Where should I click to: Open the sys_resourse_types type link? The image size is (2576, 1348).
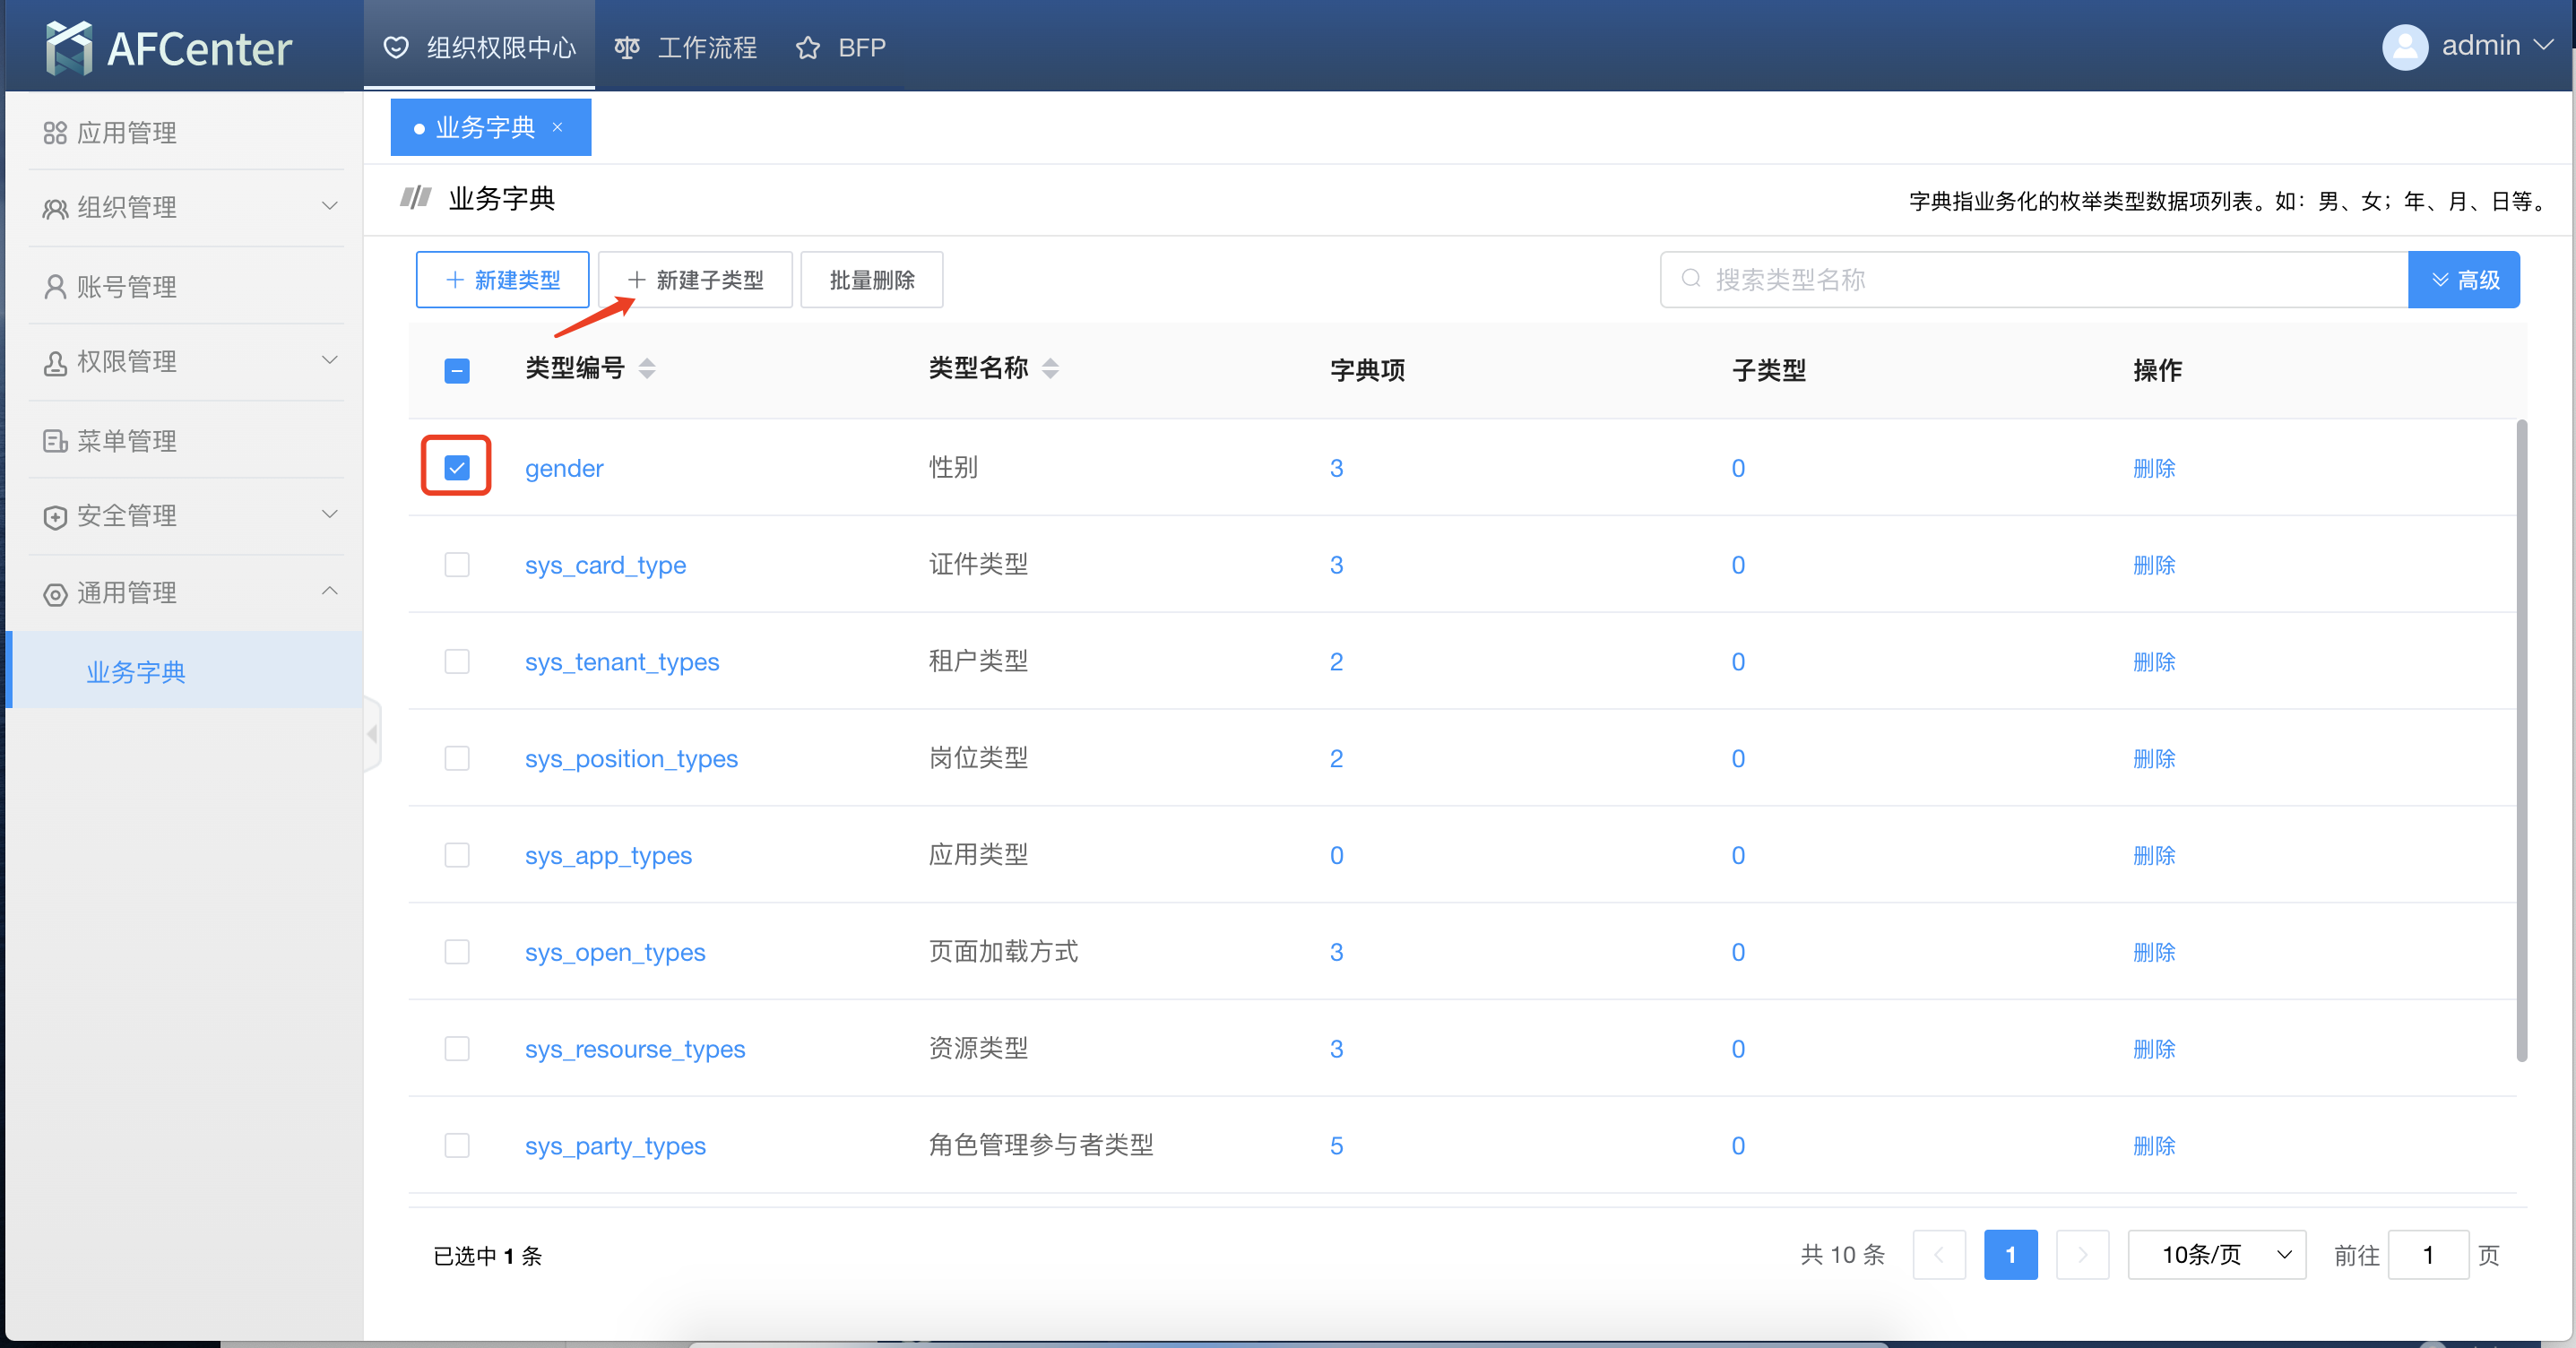click(635, 1049)
